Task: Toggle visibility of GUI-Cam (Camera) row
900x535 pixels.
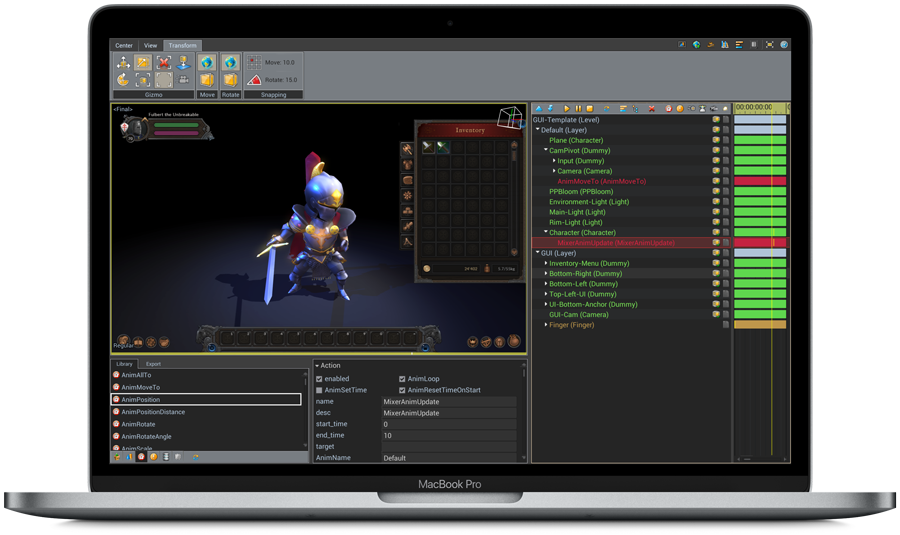Action: tap(716, 315)
